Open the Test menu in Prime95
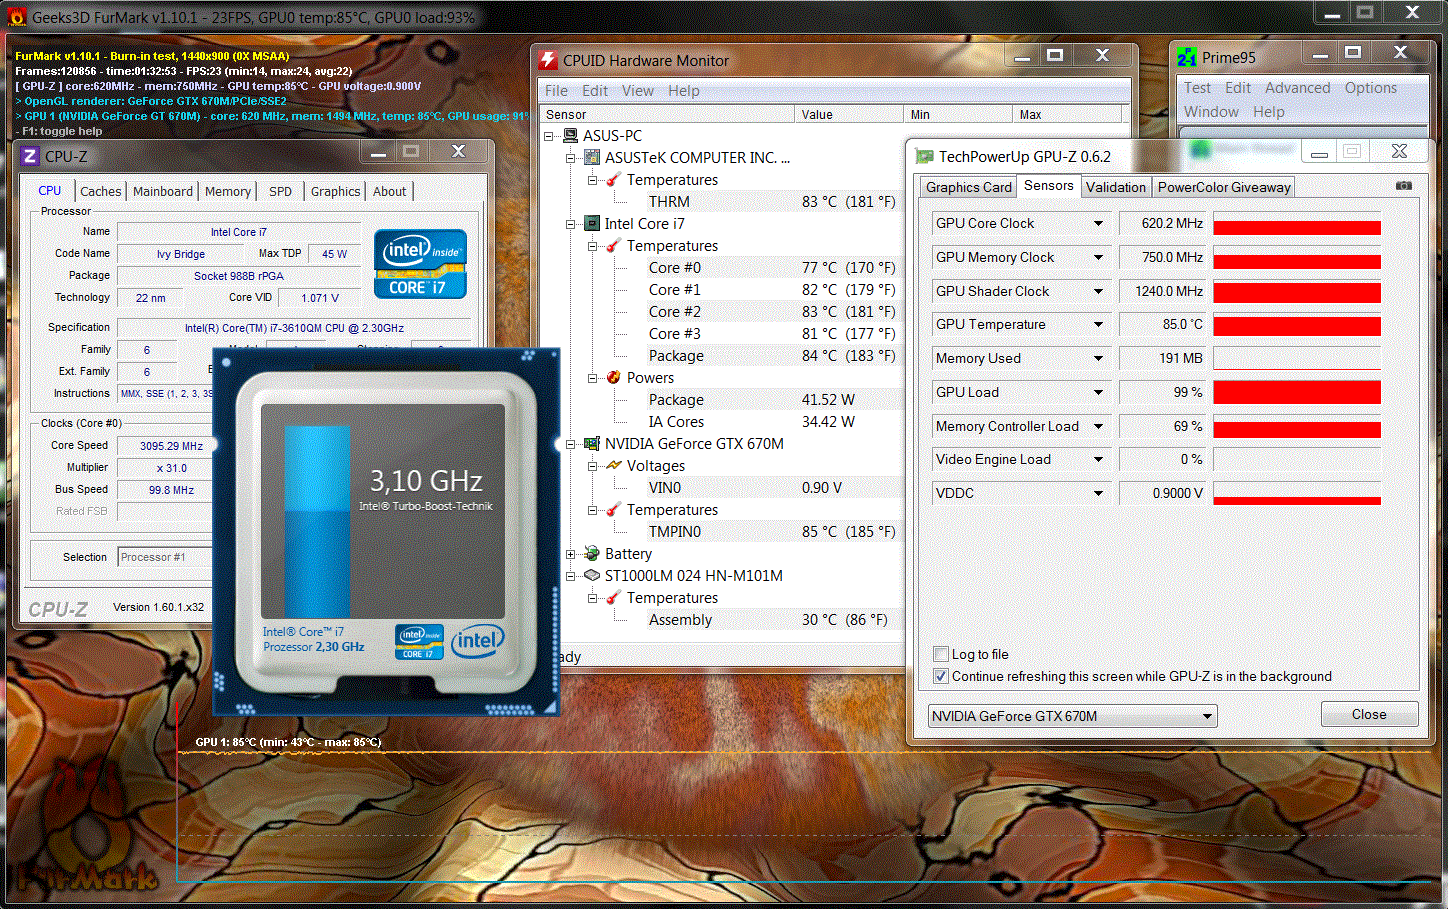This screenshot has height=909, width=1448. pos(1197,88)
